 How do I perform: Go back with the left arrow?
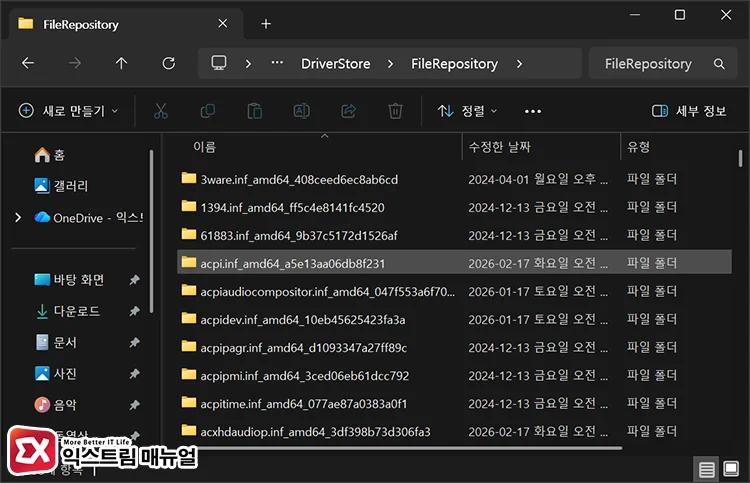(28, 63)
